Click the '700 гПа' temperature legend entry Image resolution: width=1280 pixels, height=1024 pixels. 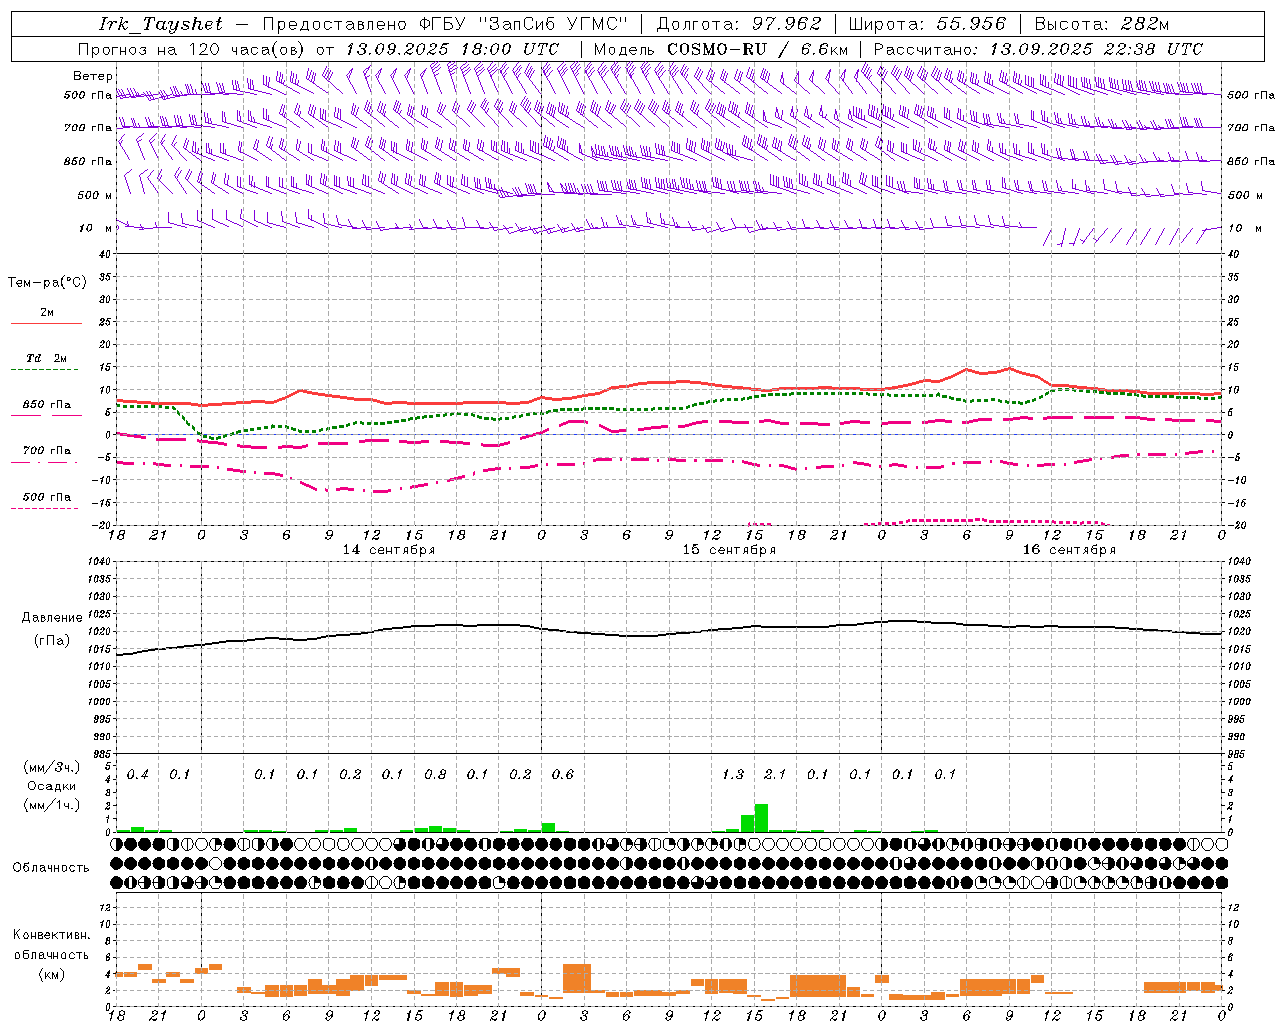tap(46, 451)
